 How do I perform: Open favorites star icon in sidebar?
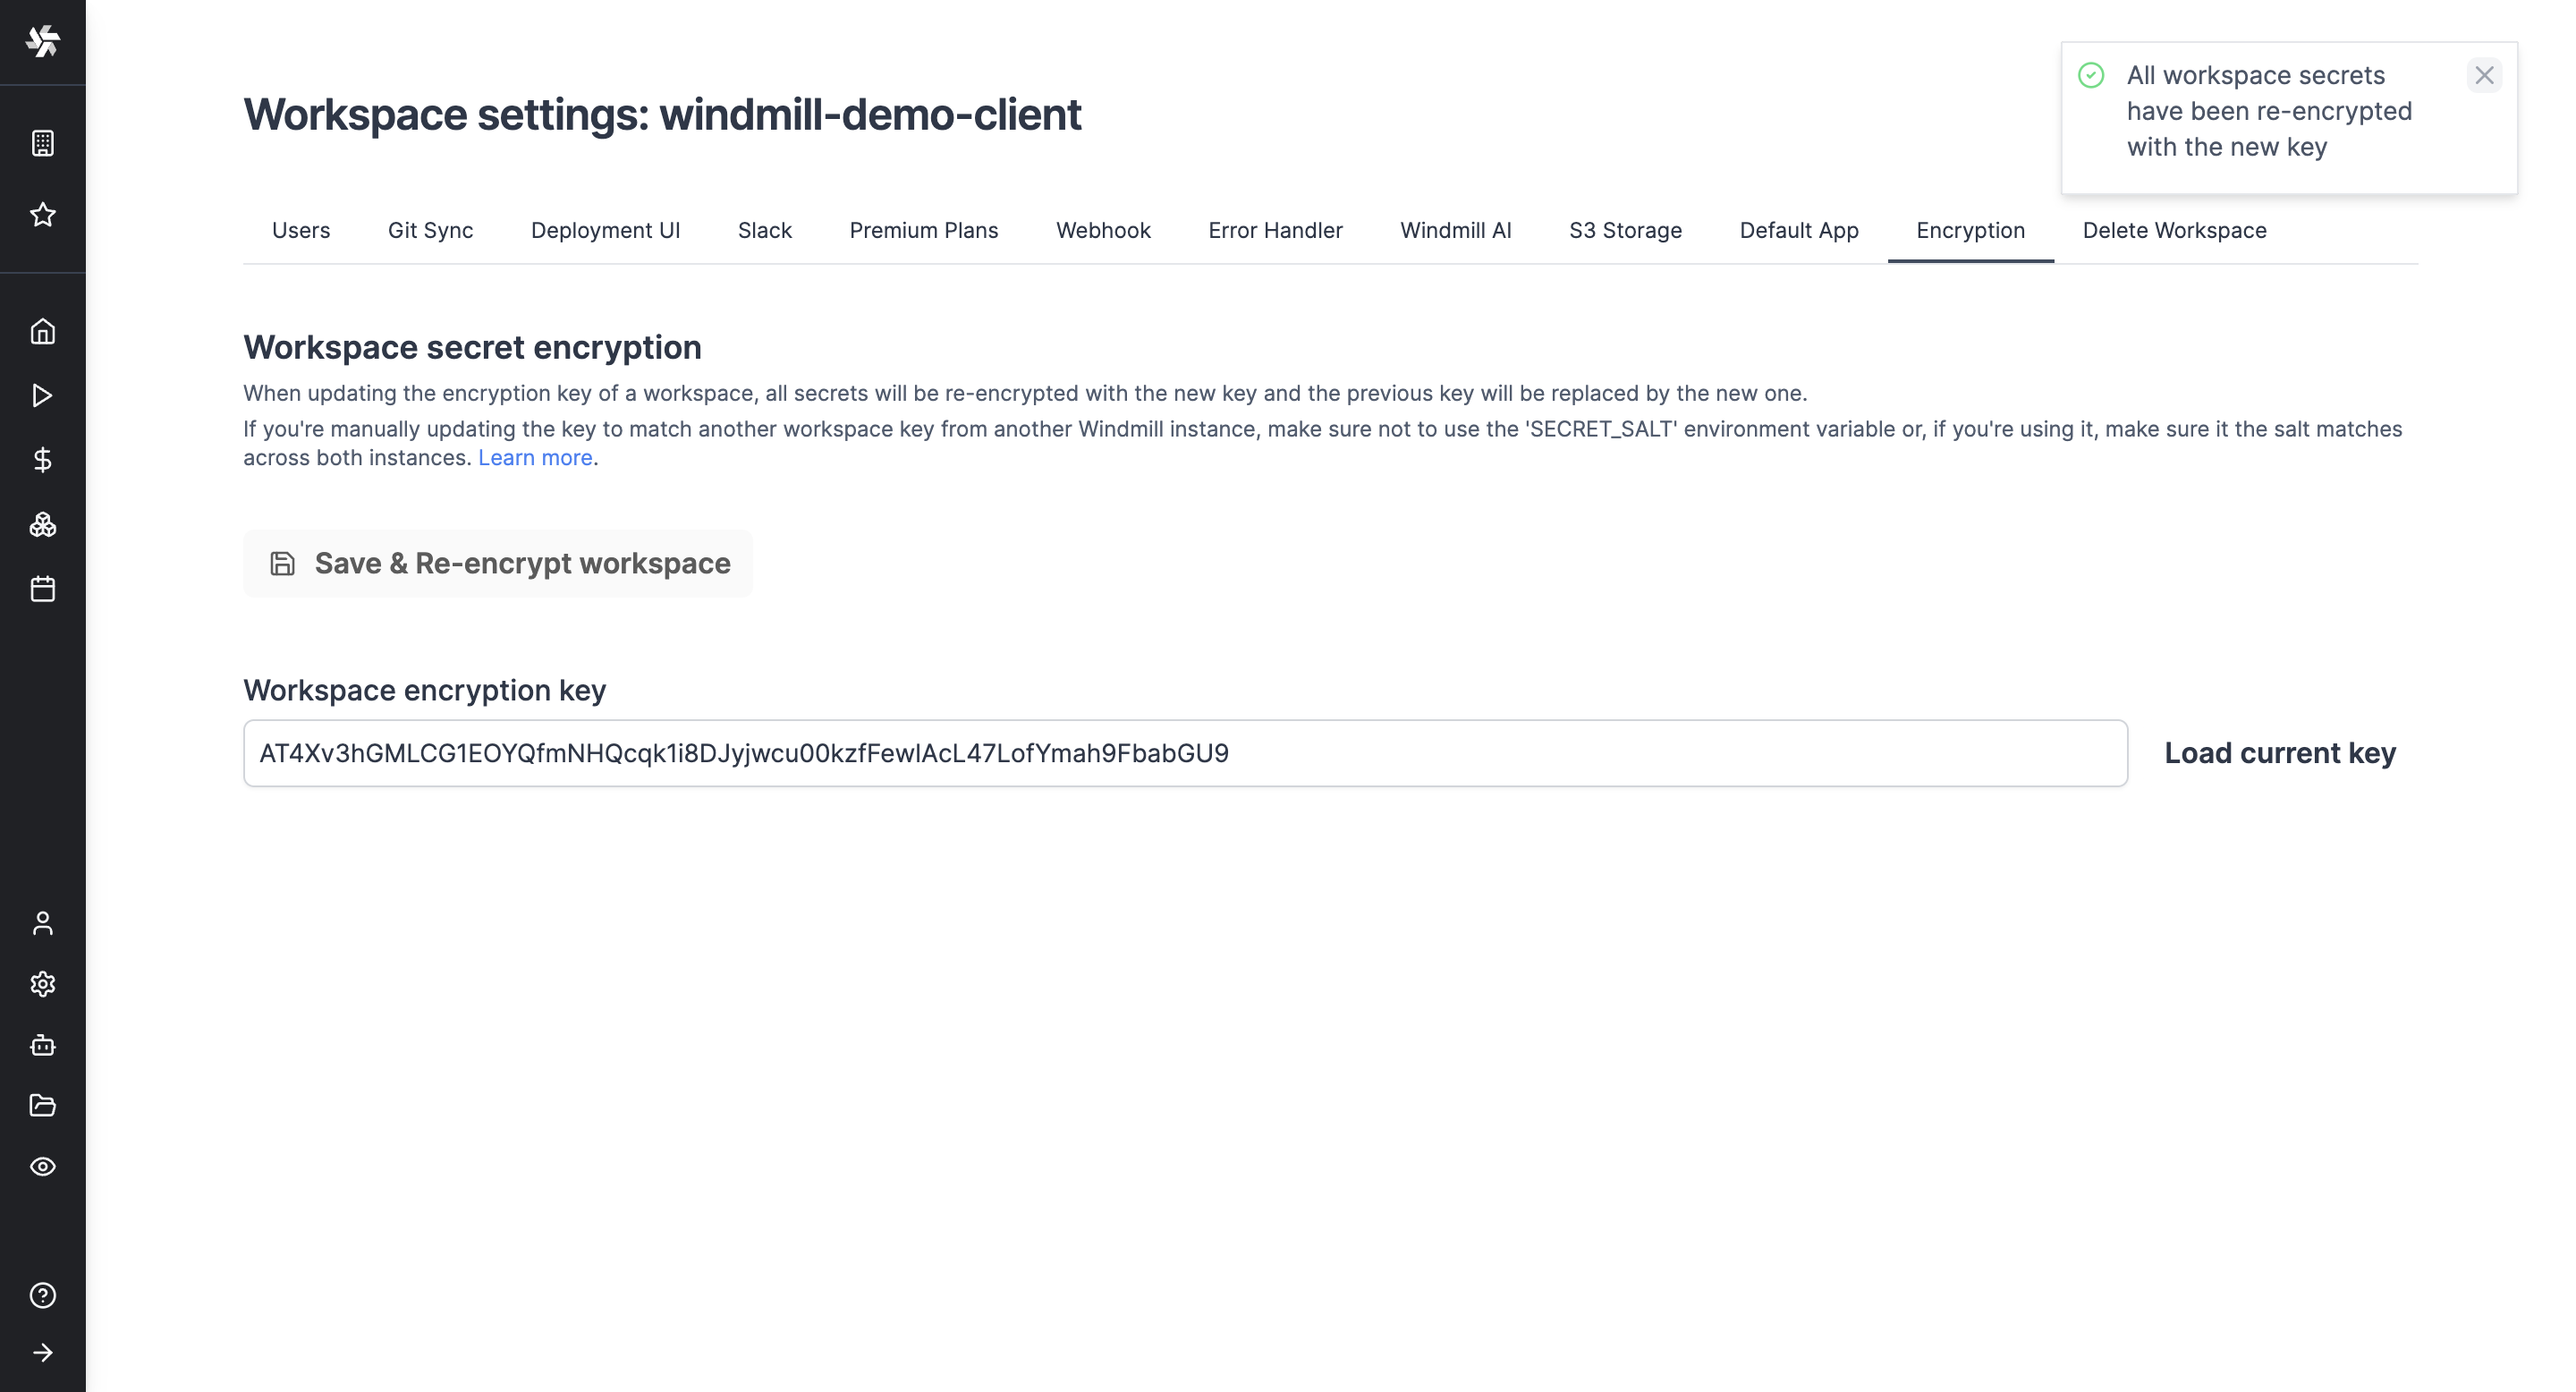point(42,214)
